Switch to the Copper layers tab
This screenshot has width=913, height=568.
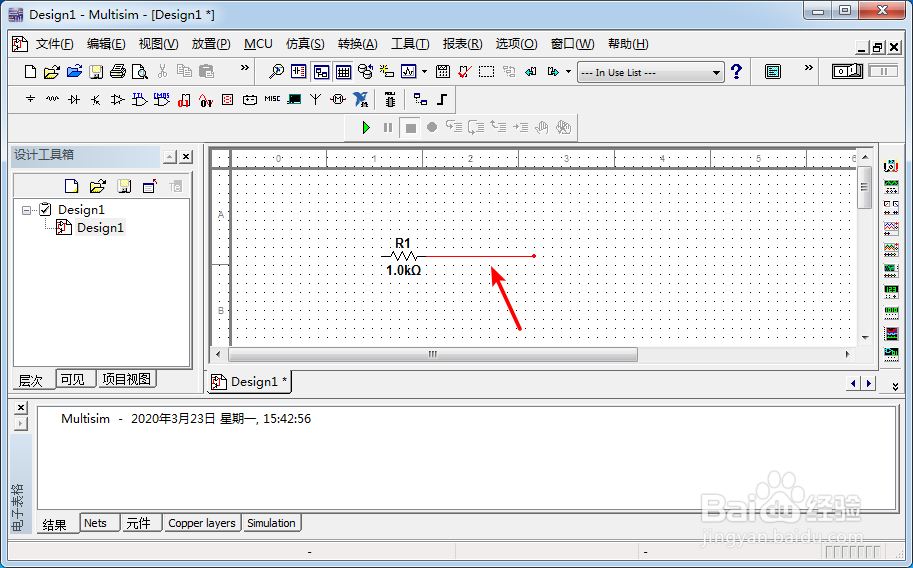pos(201,523)
